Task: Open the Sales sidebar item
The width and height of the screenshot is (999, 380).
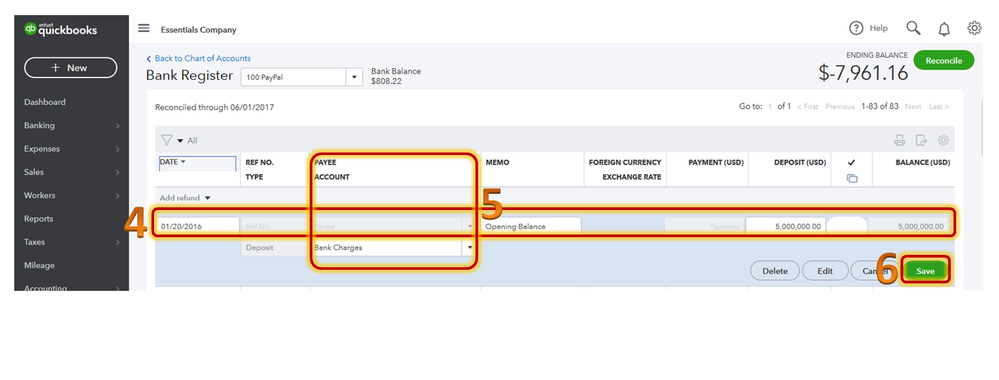Action: tap(34, 172)
